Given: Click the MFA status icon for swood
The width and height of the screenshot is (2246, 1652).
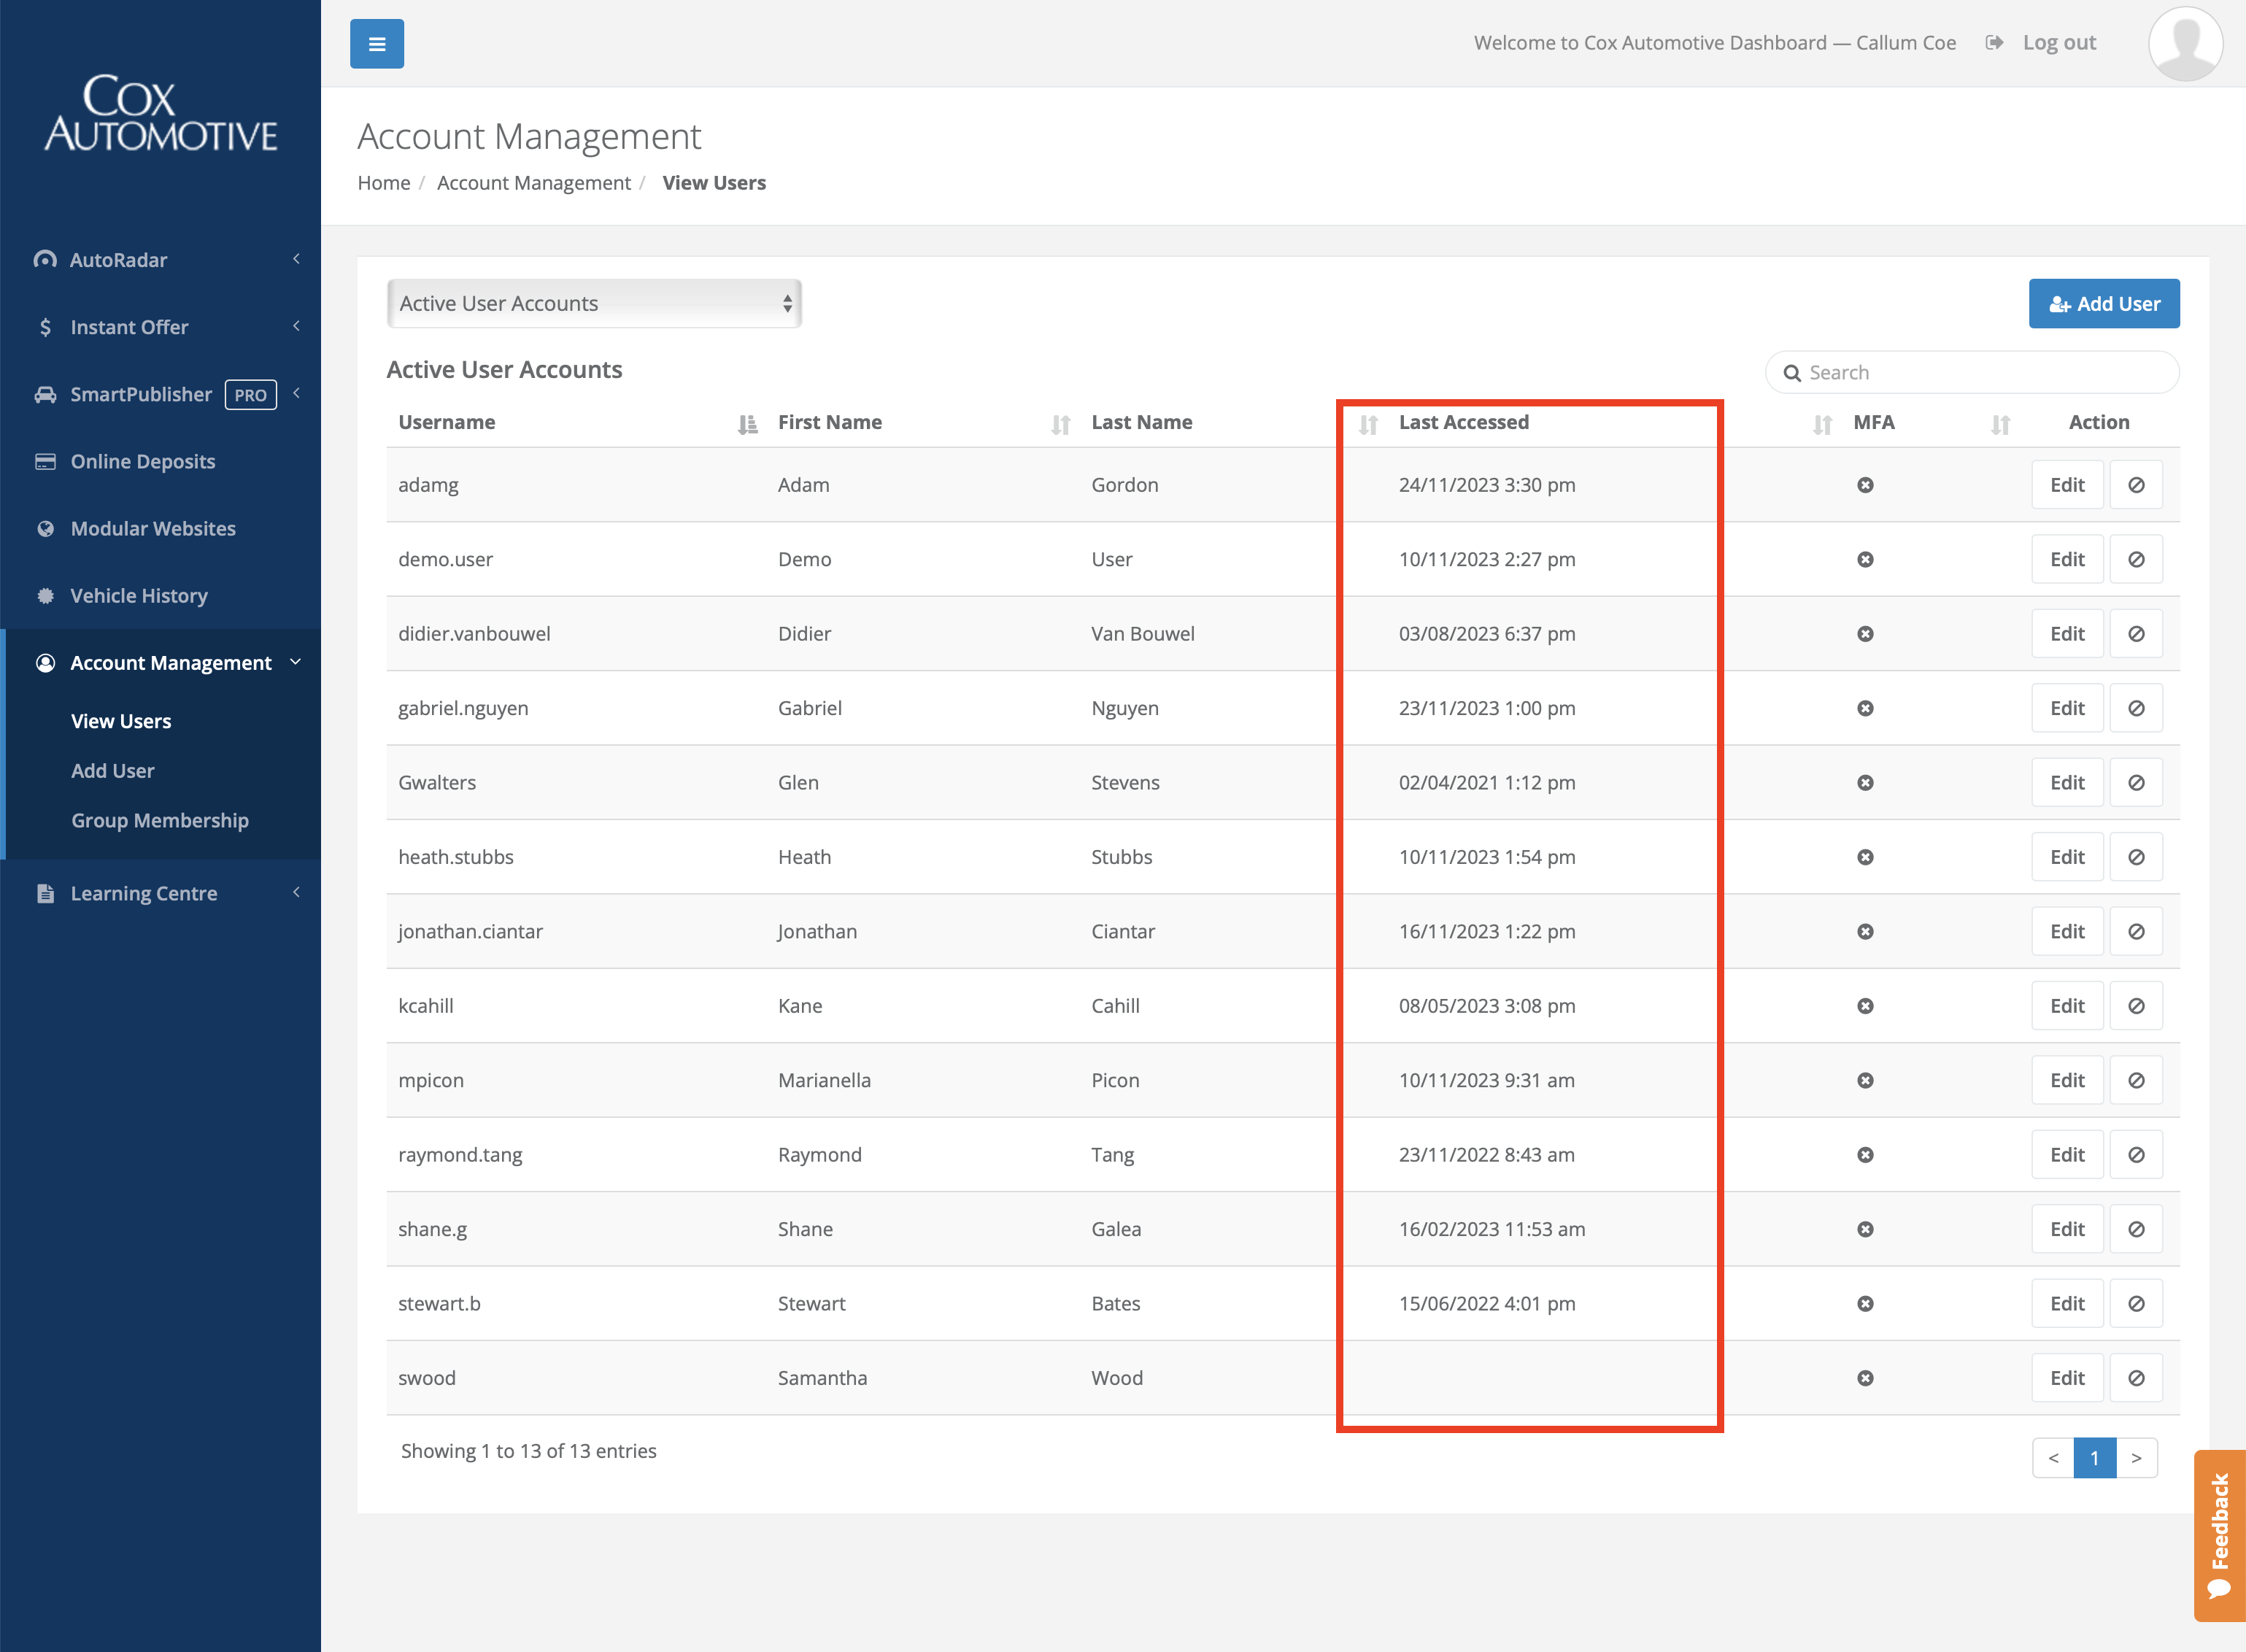Looking at the screenshot, I should click(x=1865, y=1378).
